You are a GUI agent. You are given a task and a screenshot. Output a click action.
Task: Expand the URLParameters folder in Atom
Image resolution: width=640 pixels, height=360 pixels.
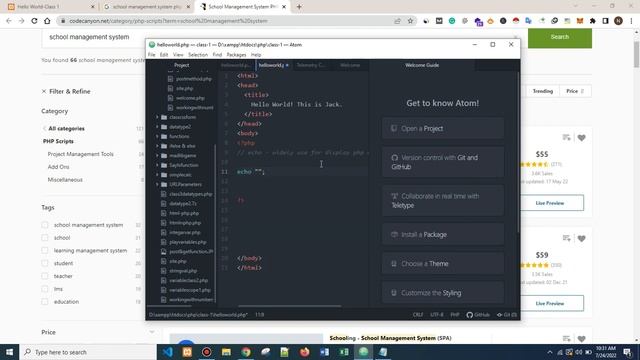point(157,184)
